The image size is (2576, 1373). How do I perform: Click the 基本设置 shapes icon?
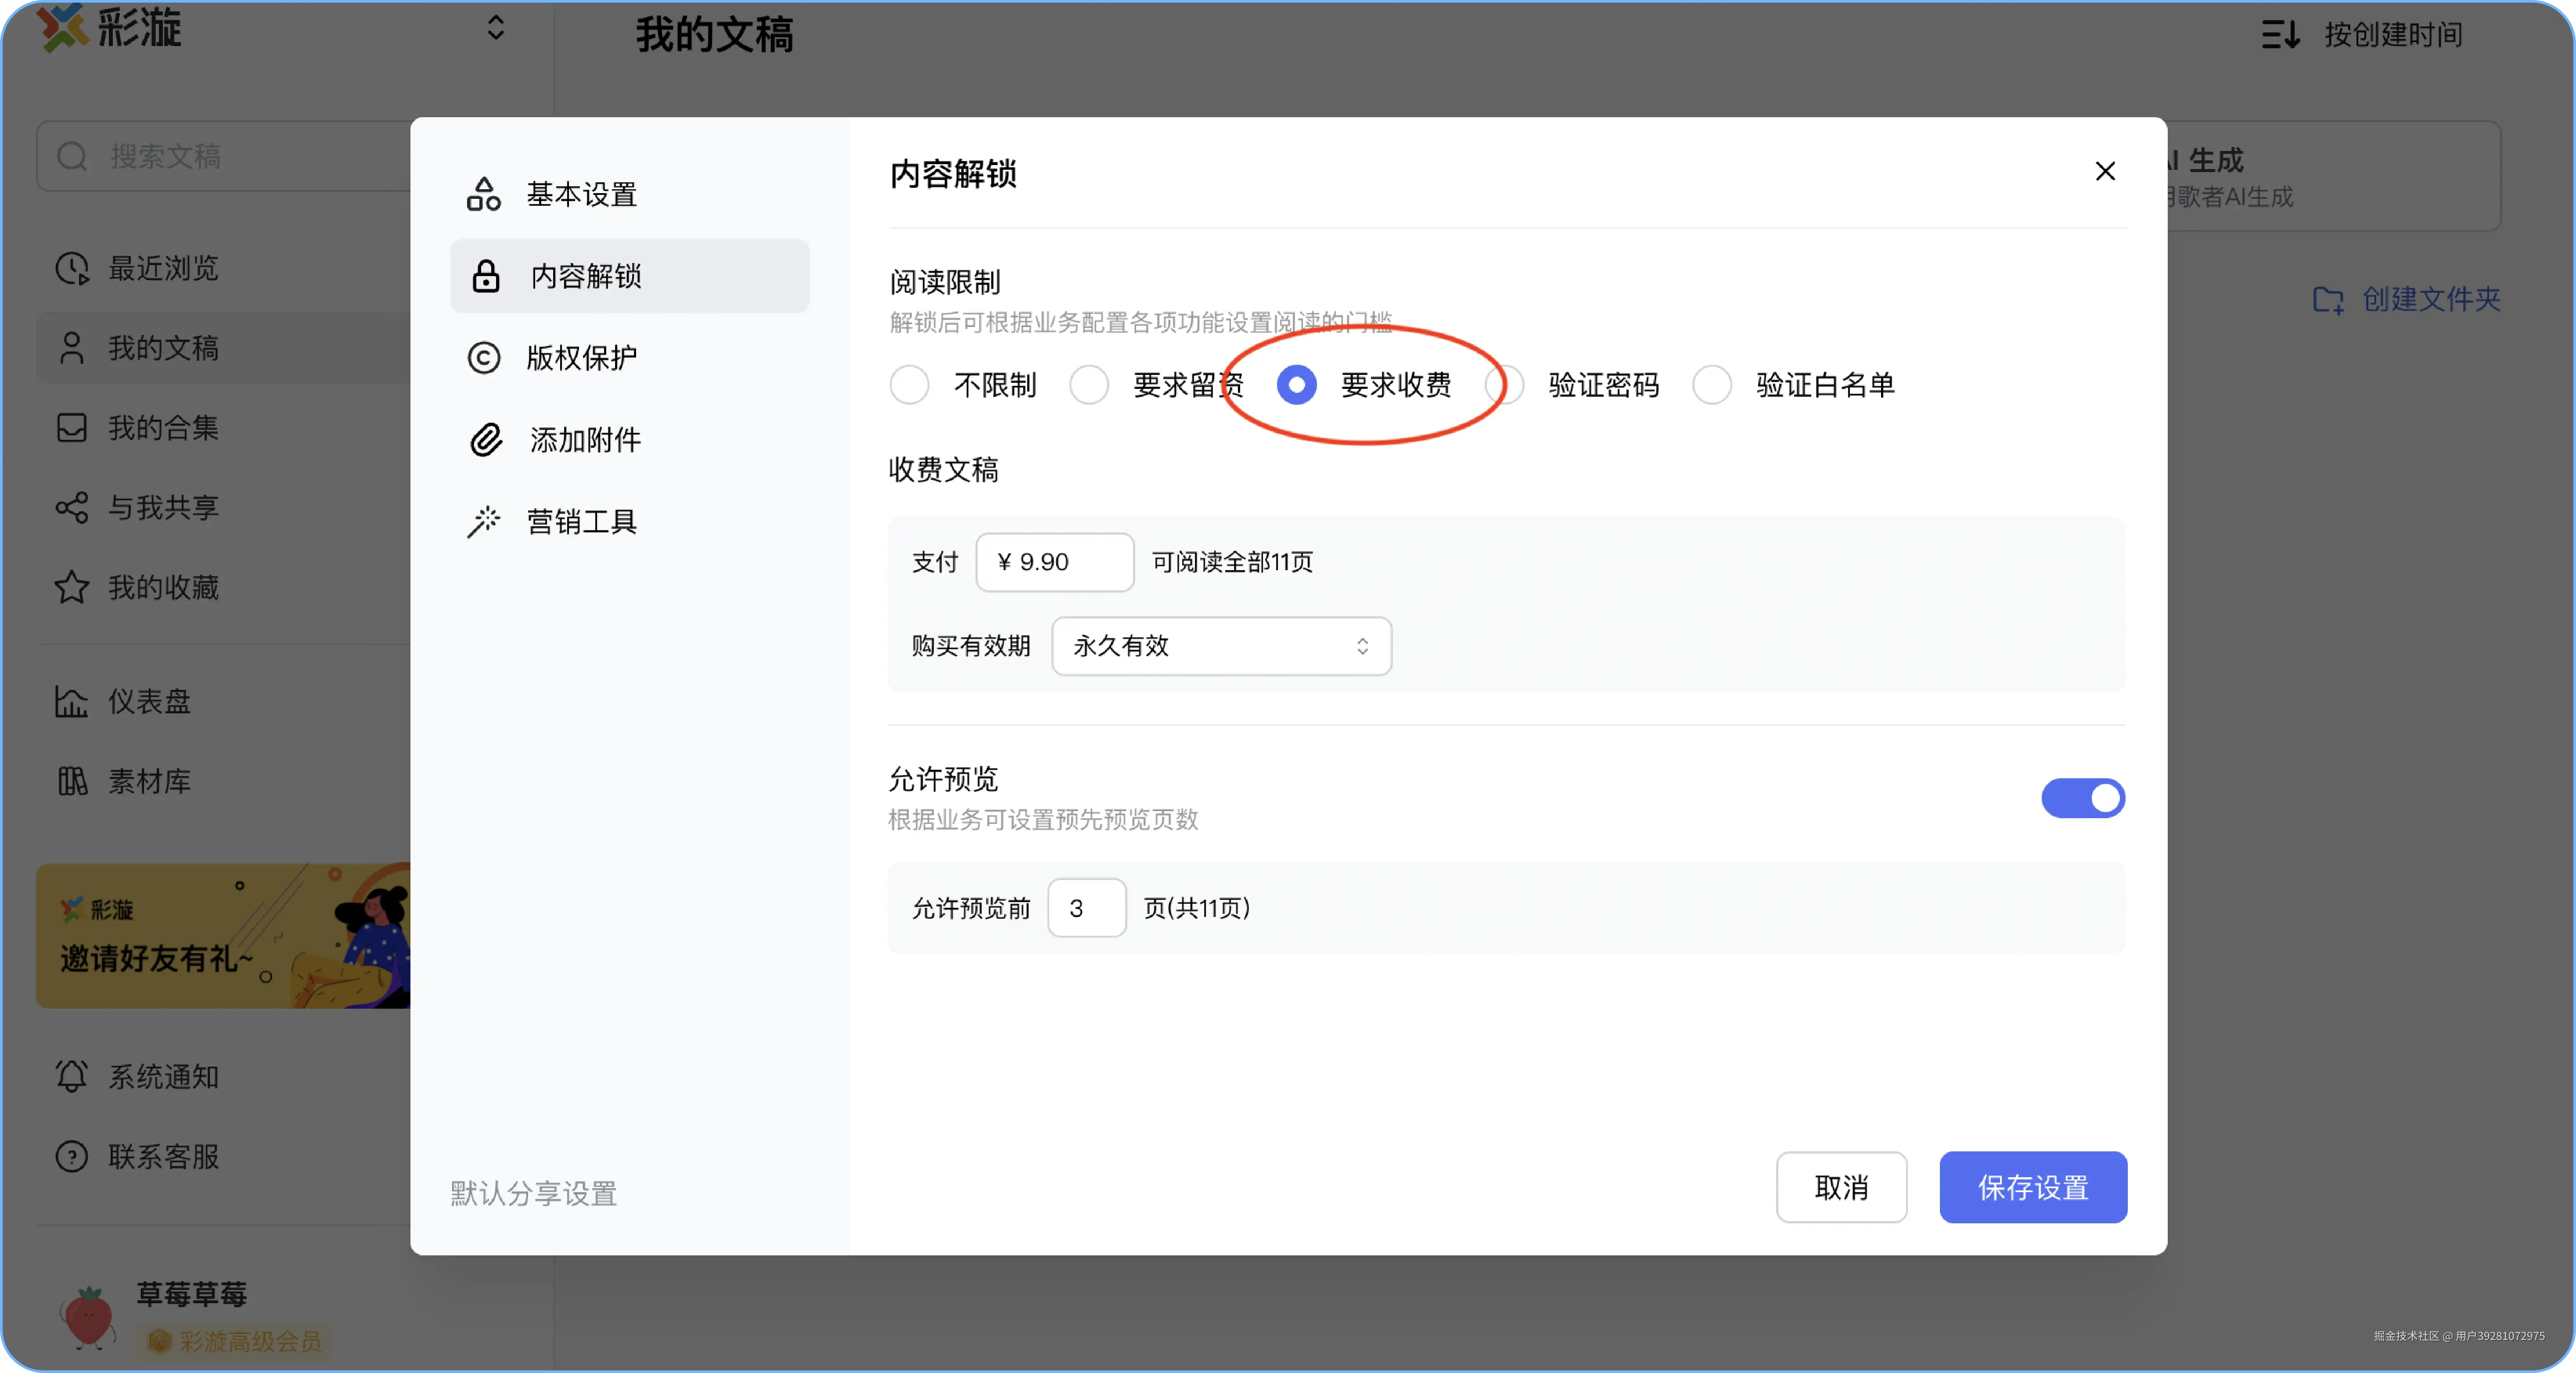pos(484,194)
